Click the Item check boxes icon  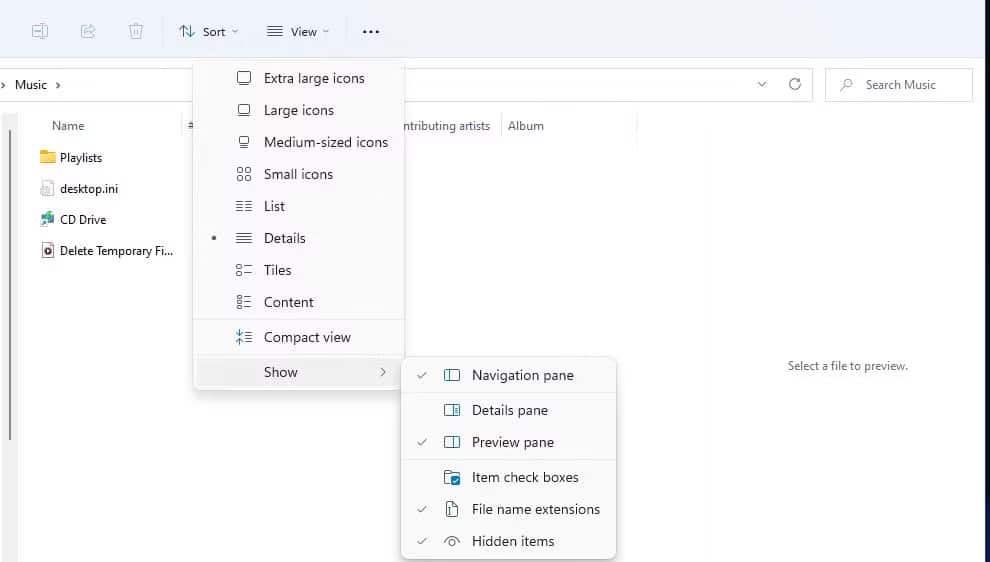pyautogui.click(x=452, y=477)
